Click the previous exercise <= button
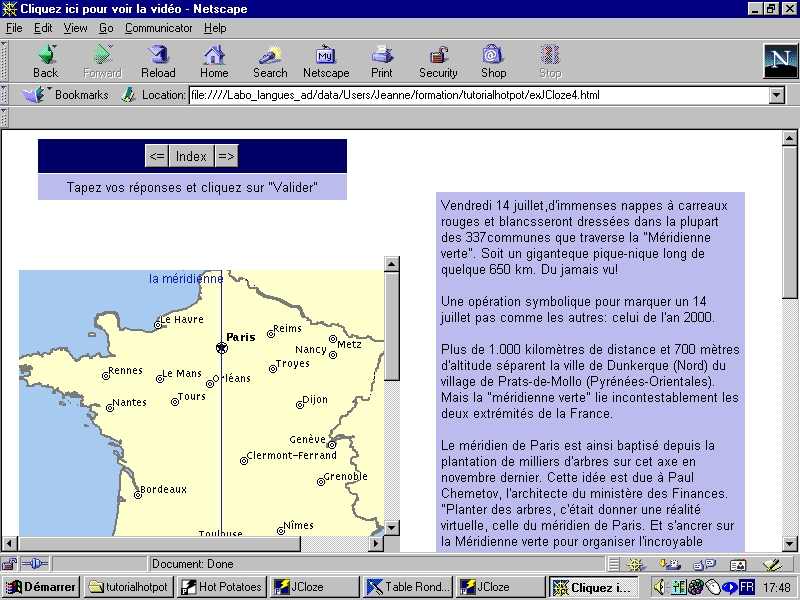Screen dimensions: 800x600 pyautogui.click(x=157, y=156)
